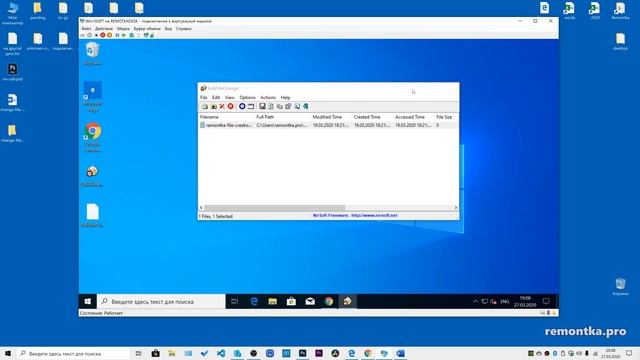Click the teal exit icon in toolbar
The height and width of the screenshot is (360, 640).
305,107
